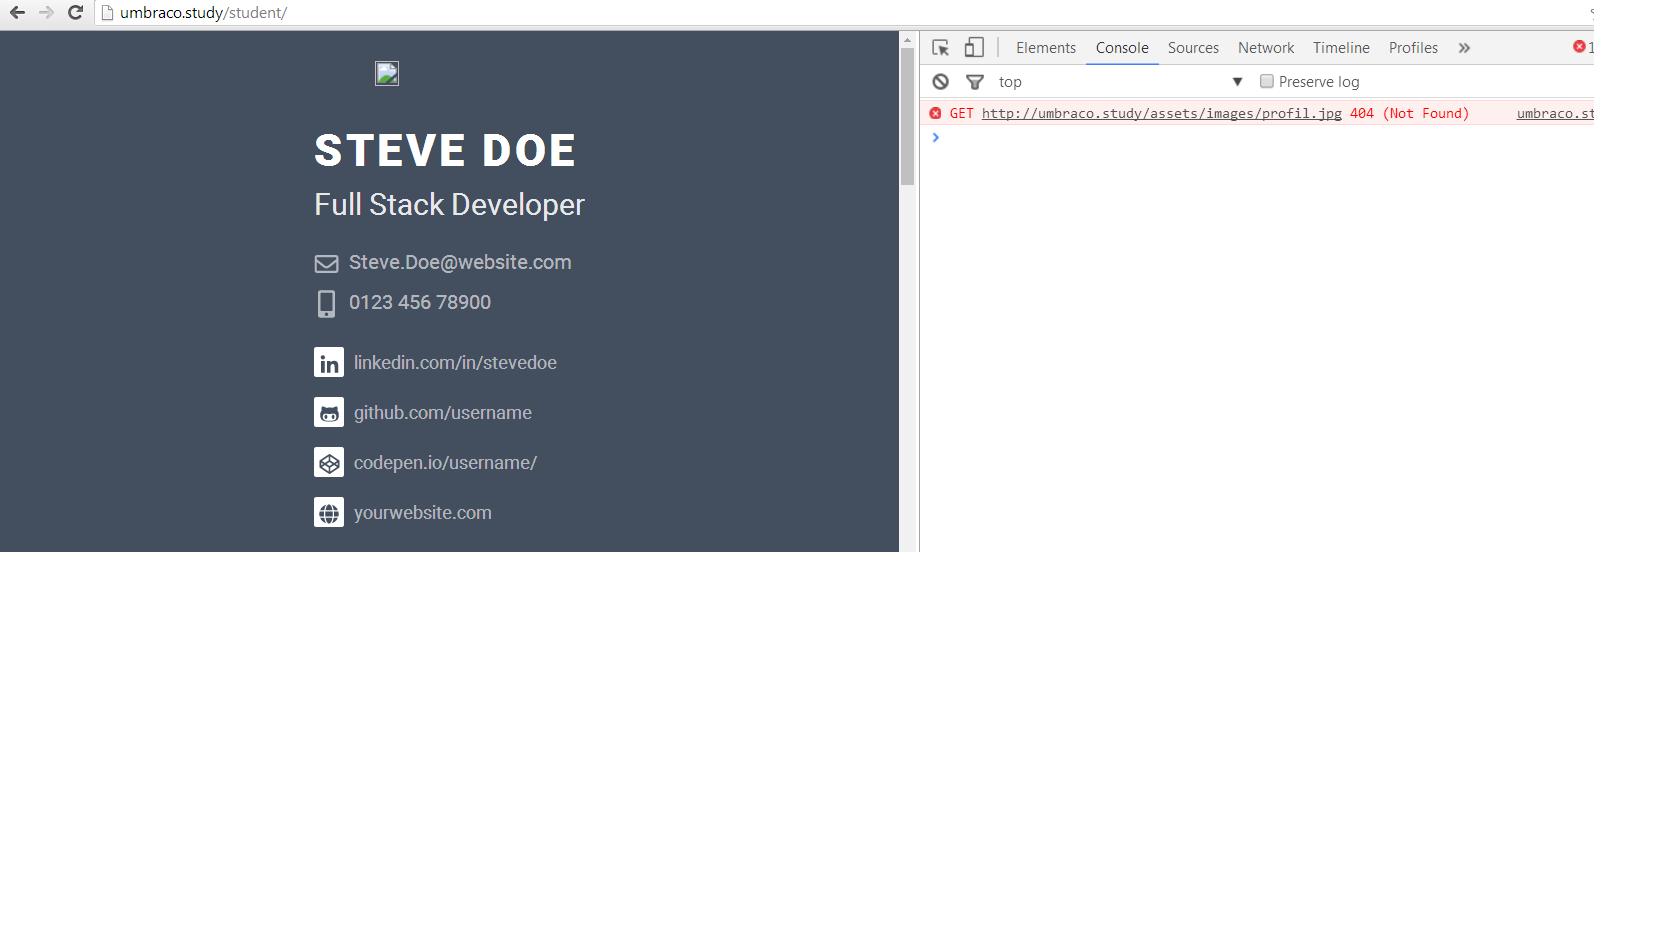
Task: Click the broken profile image
Action: (387, 74)
